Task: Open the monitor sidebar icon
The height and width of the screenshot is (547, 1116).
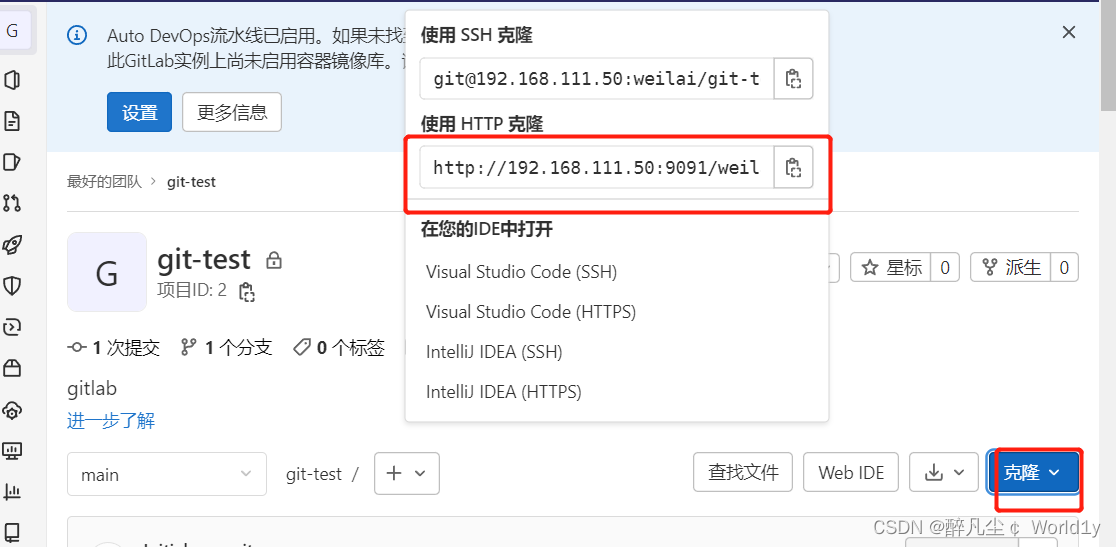Action: pyautogui.click(x=12, y=450)
